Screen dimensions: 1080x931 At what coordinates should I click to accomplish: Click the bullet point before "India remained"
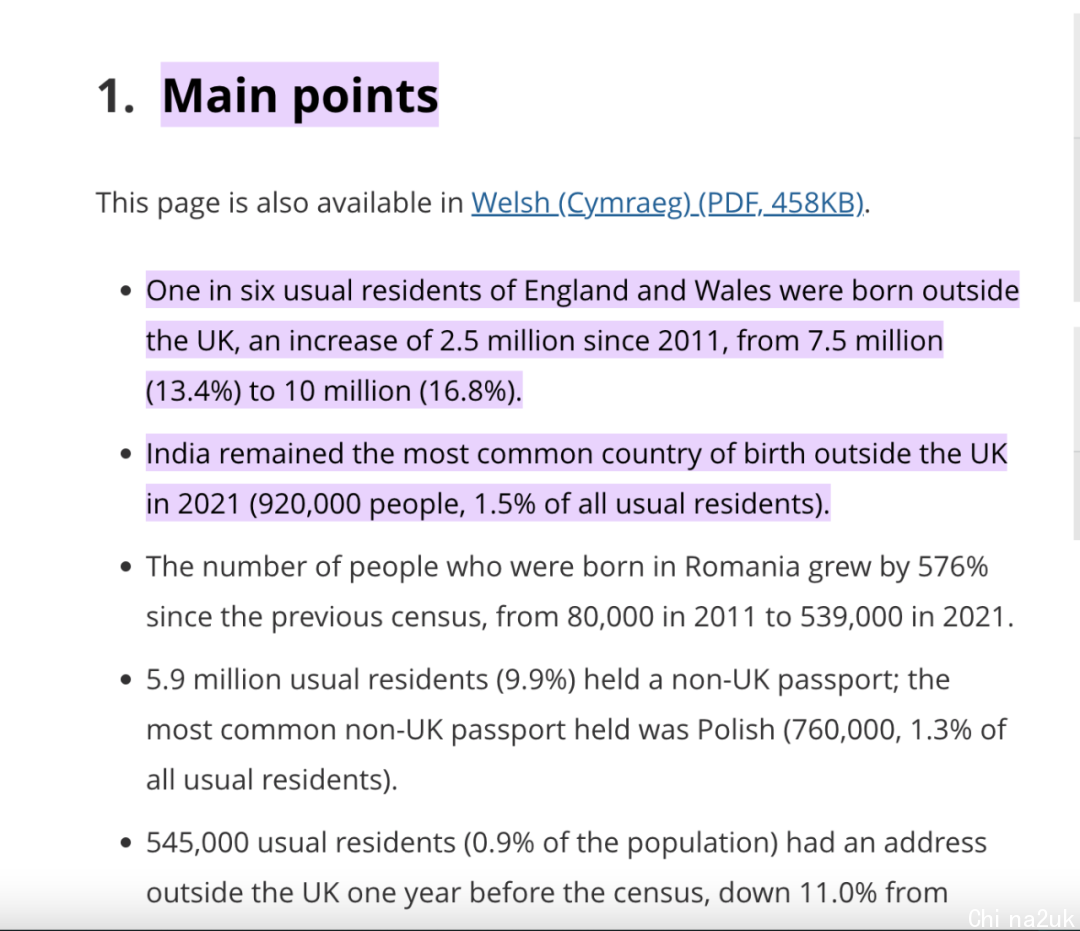pyautogui.click(x=125, y=455)
